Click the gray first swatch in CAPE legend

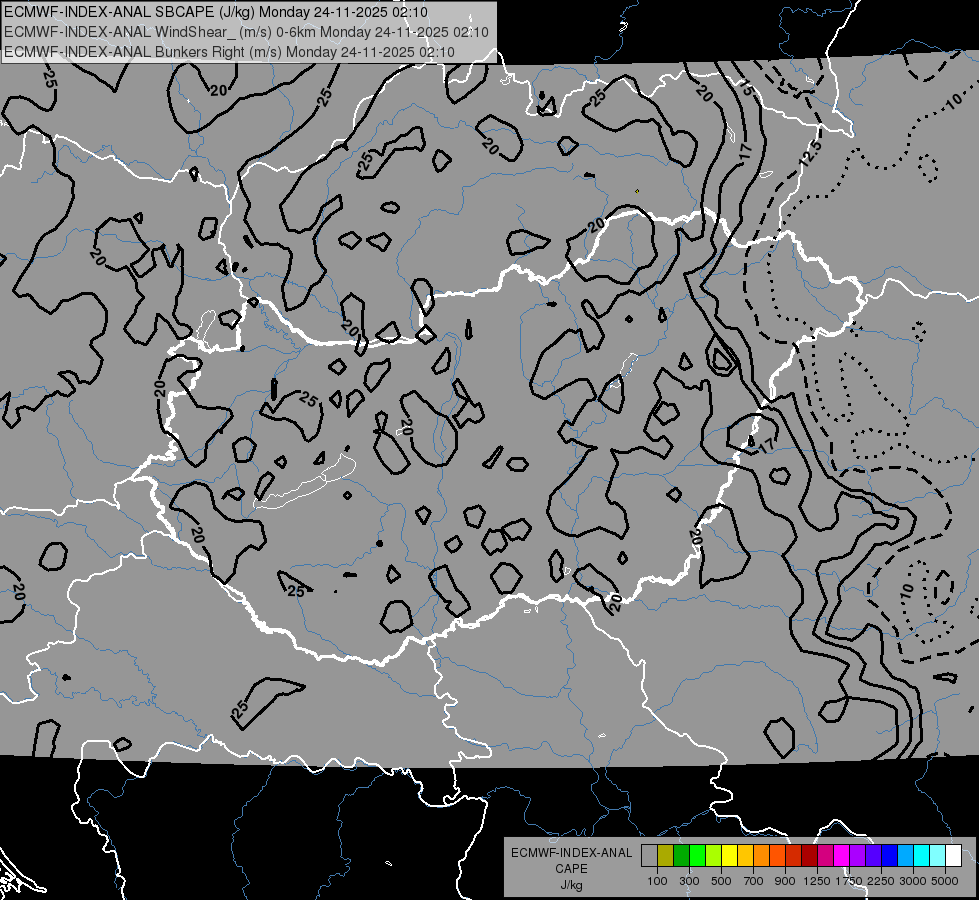649,855
